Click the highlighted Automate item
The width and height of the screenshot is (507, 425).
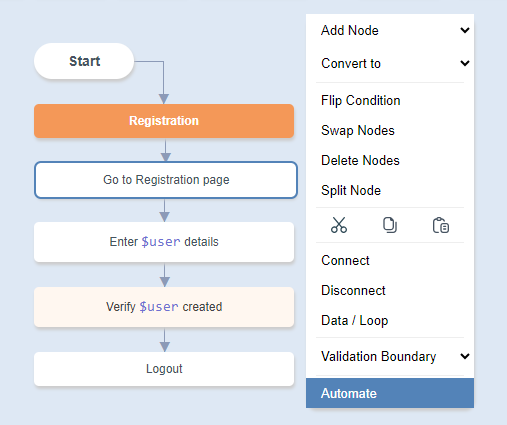click(x=390, y=393)
